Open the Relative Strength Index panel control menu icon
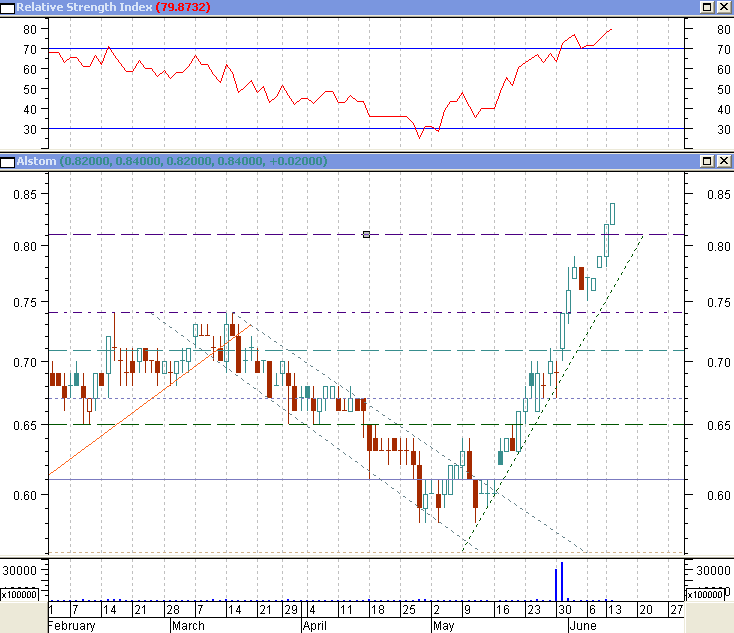Image resolution: width=734 pixels, height=633 pixels. click(x=7, y=8)
